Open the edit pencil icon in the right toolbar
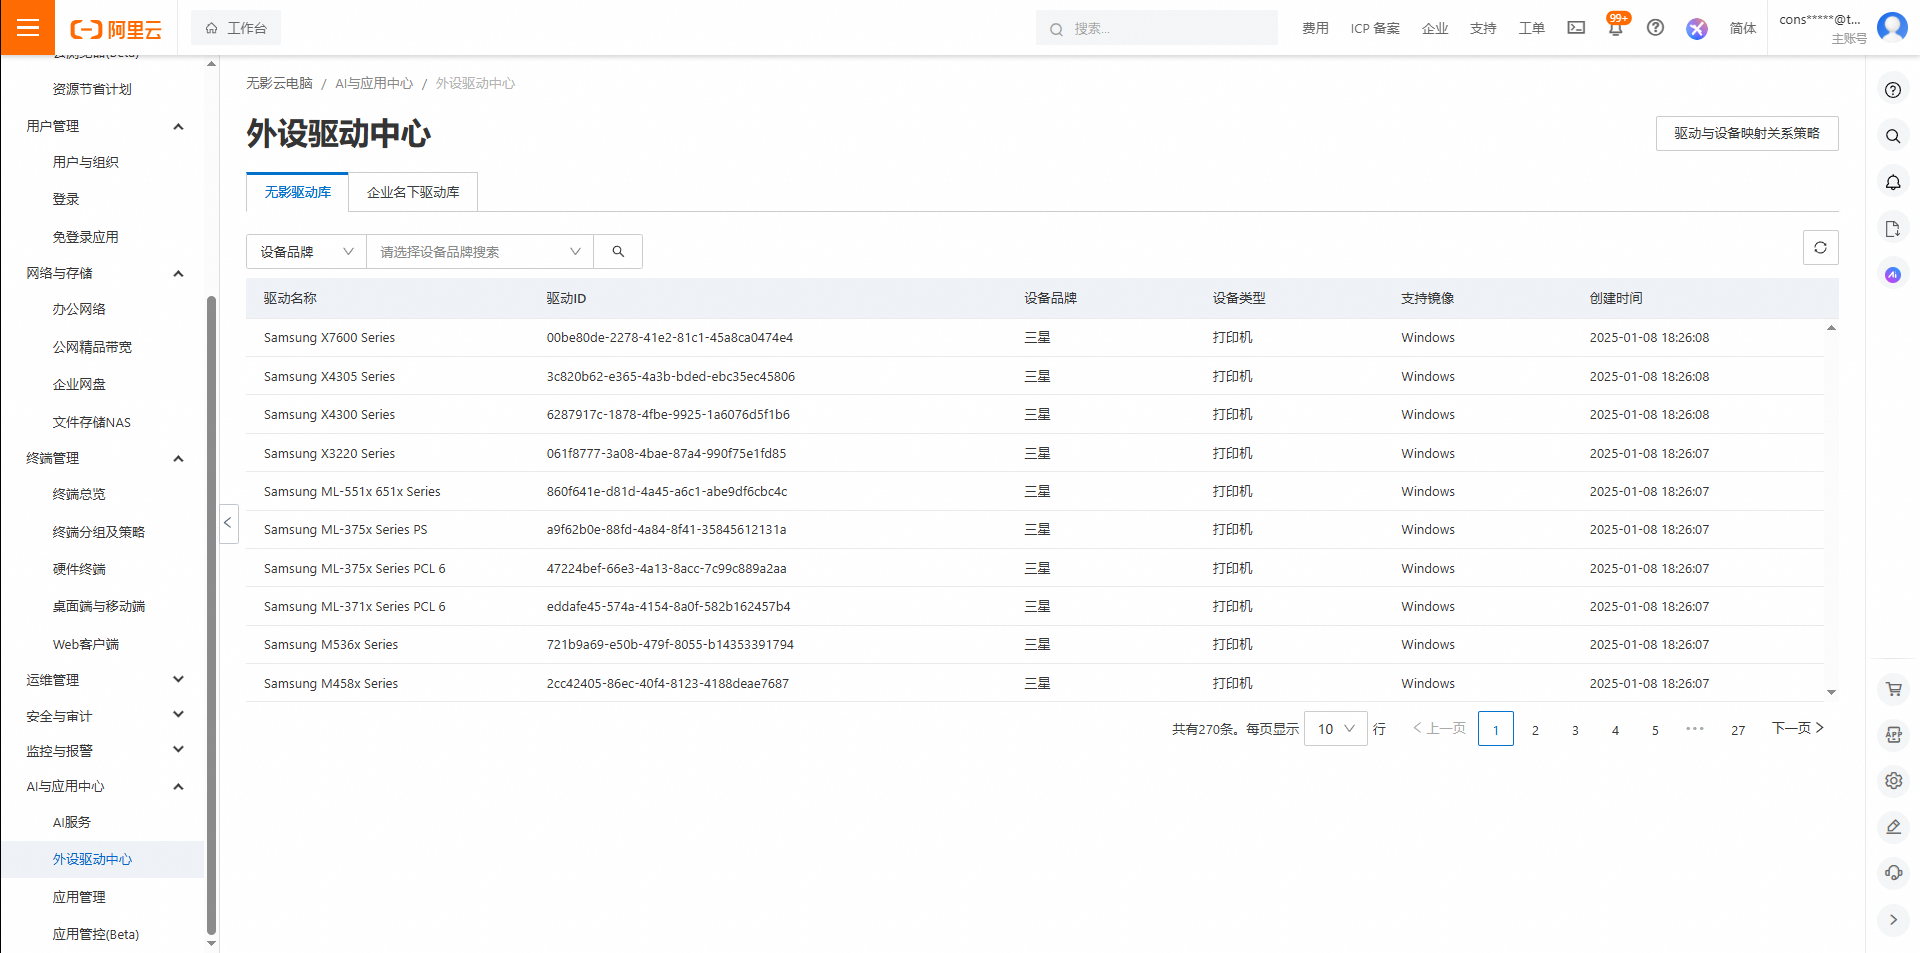 (x=1893, y=827)
